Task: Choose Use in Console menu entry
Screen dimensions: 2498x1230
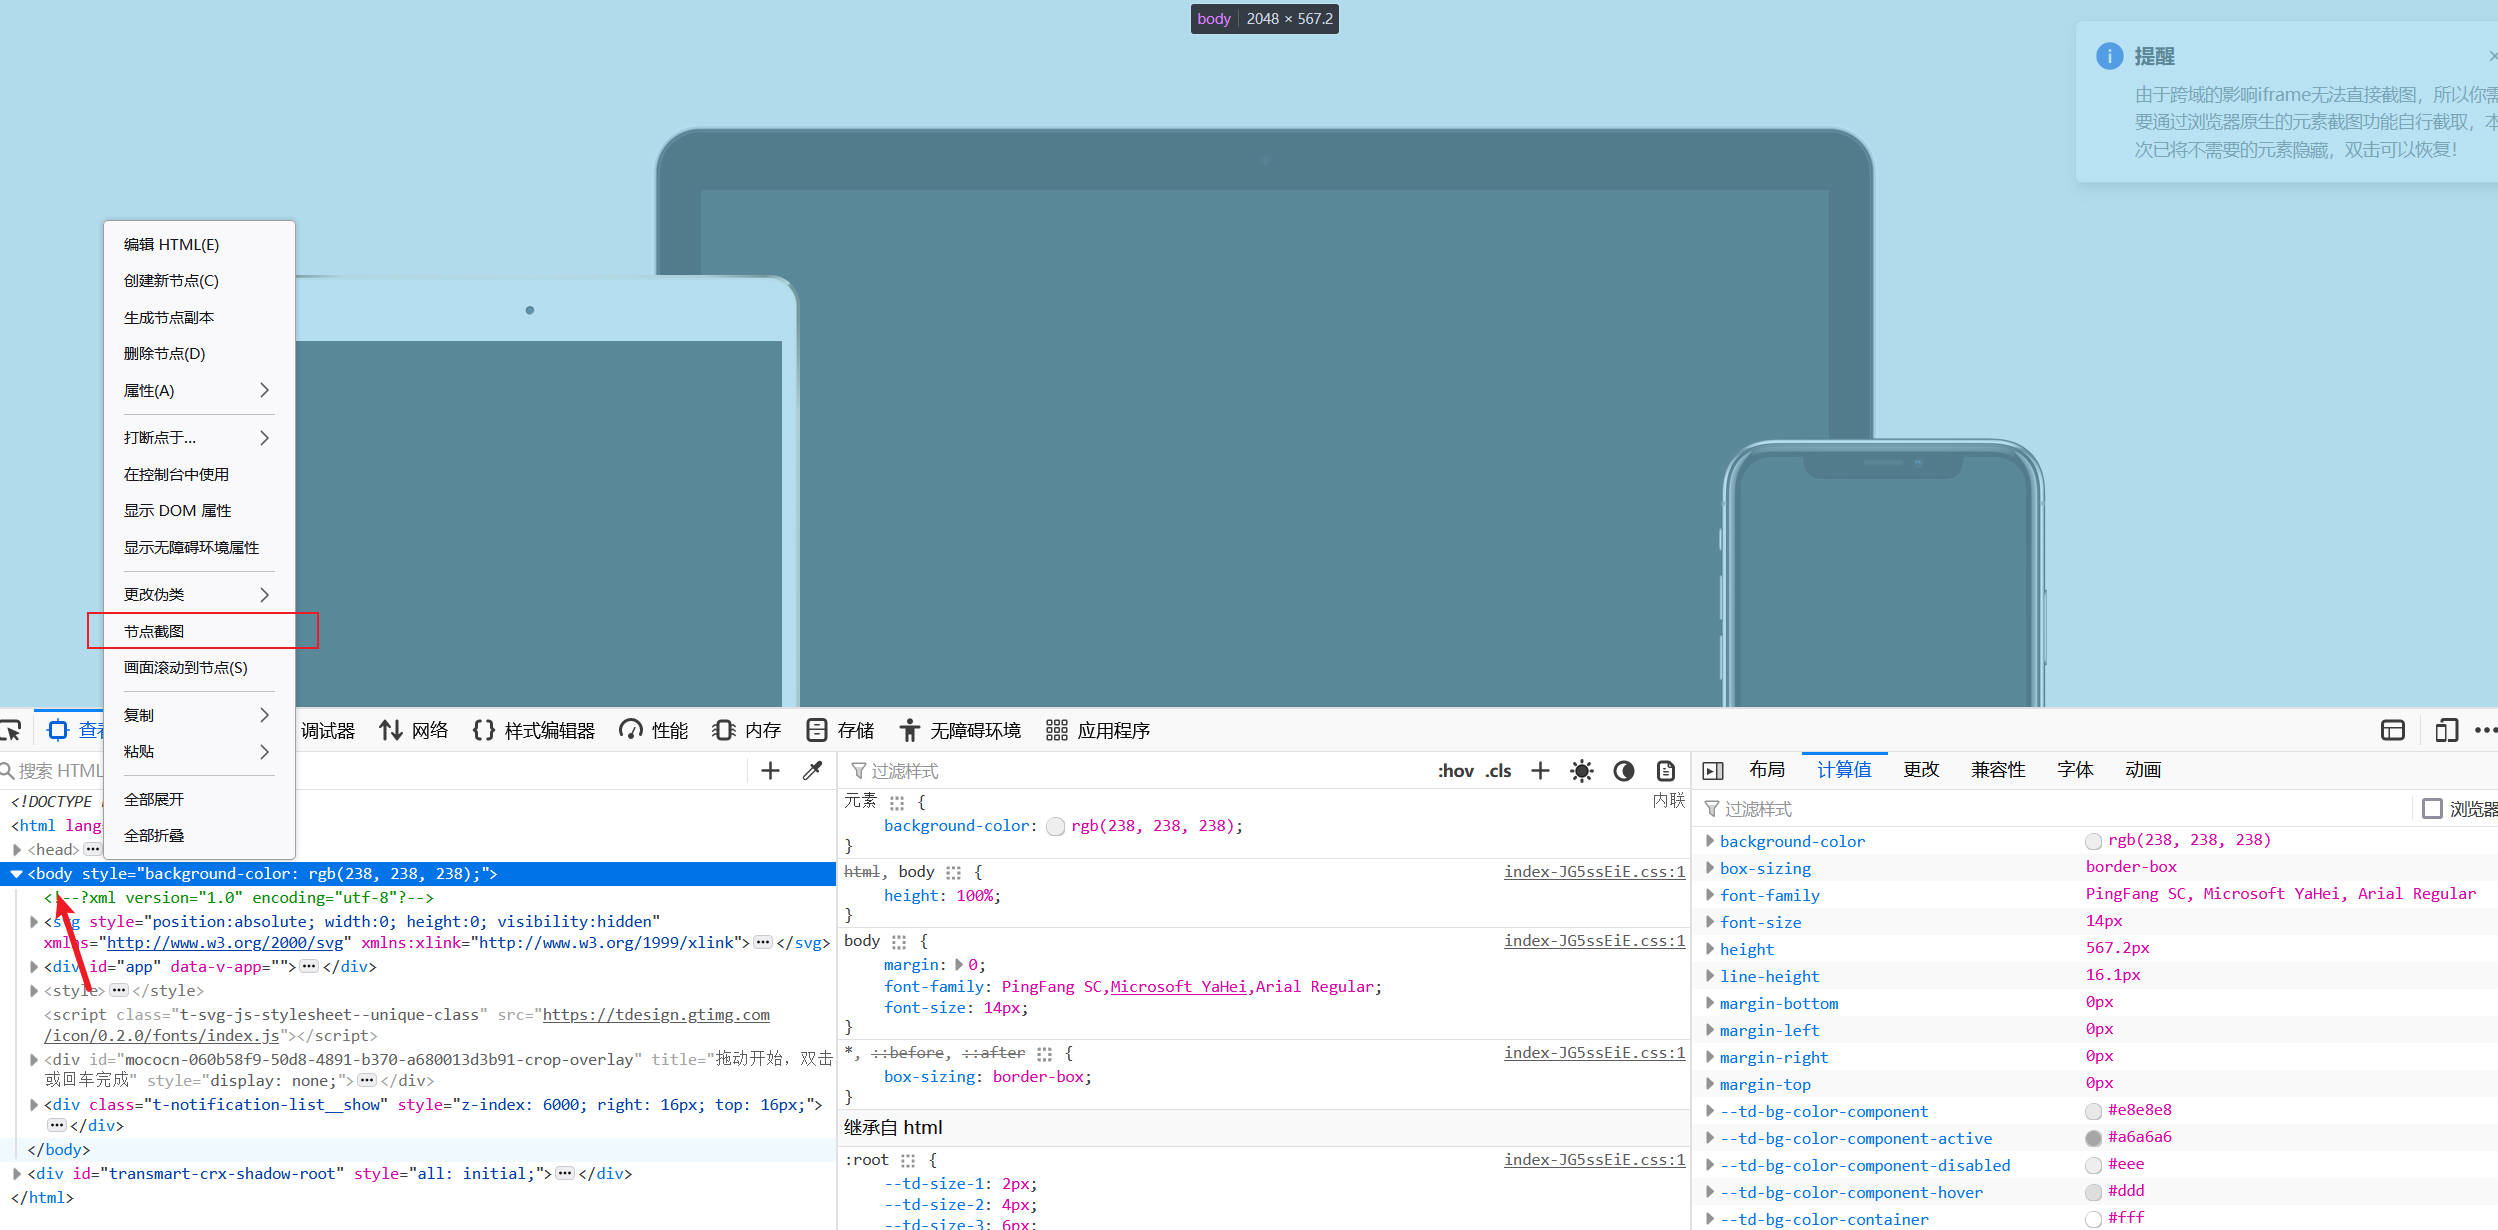Action: [199, 474]
